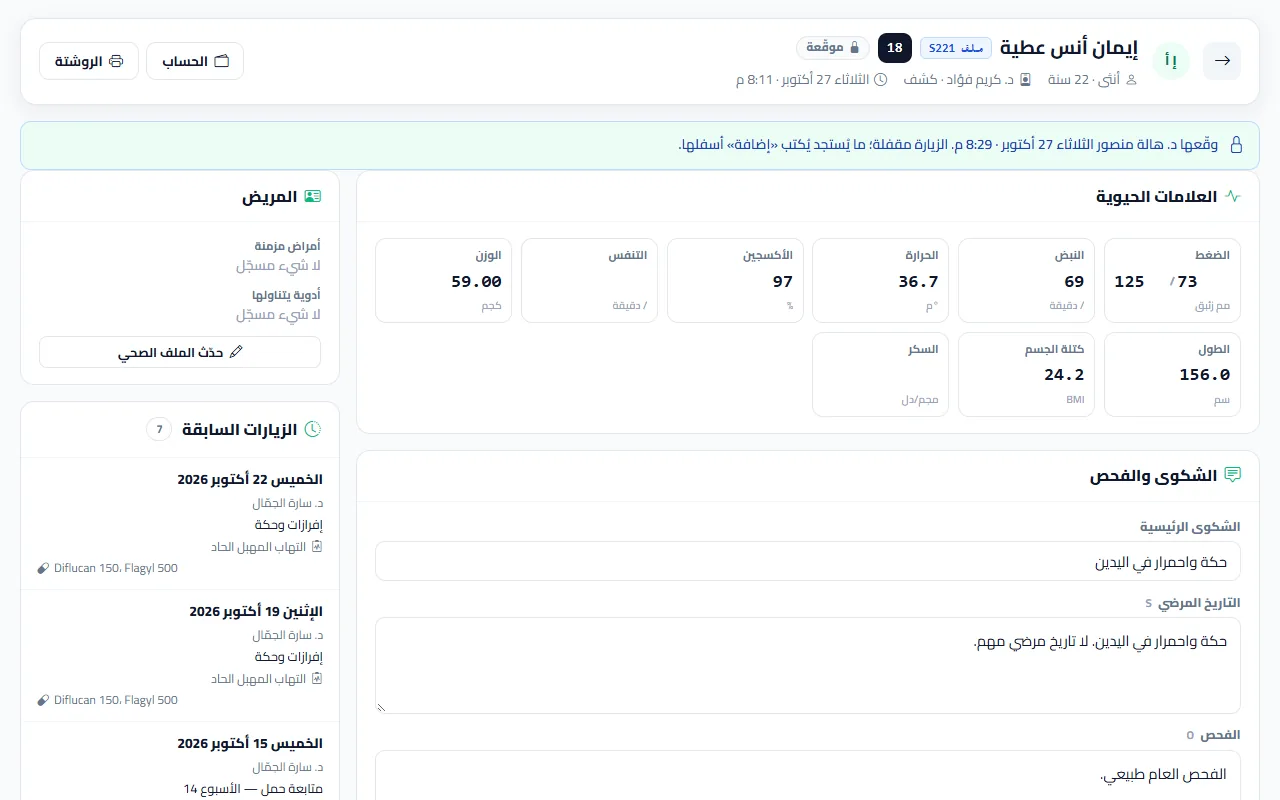This screenshot has width=1280, height=800.
Task: Click the back arrow button
Action: click(1222, 61)
